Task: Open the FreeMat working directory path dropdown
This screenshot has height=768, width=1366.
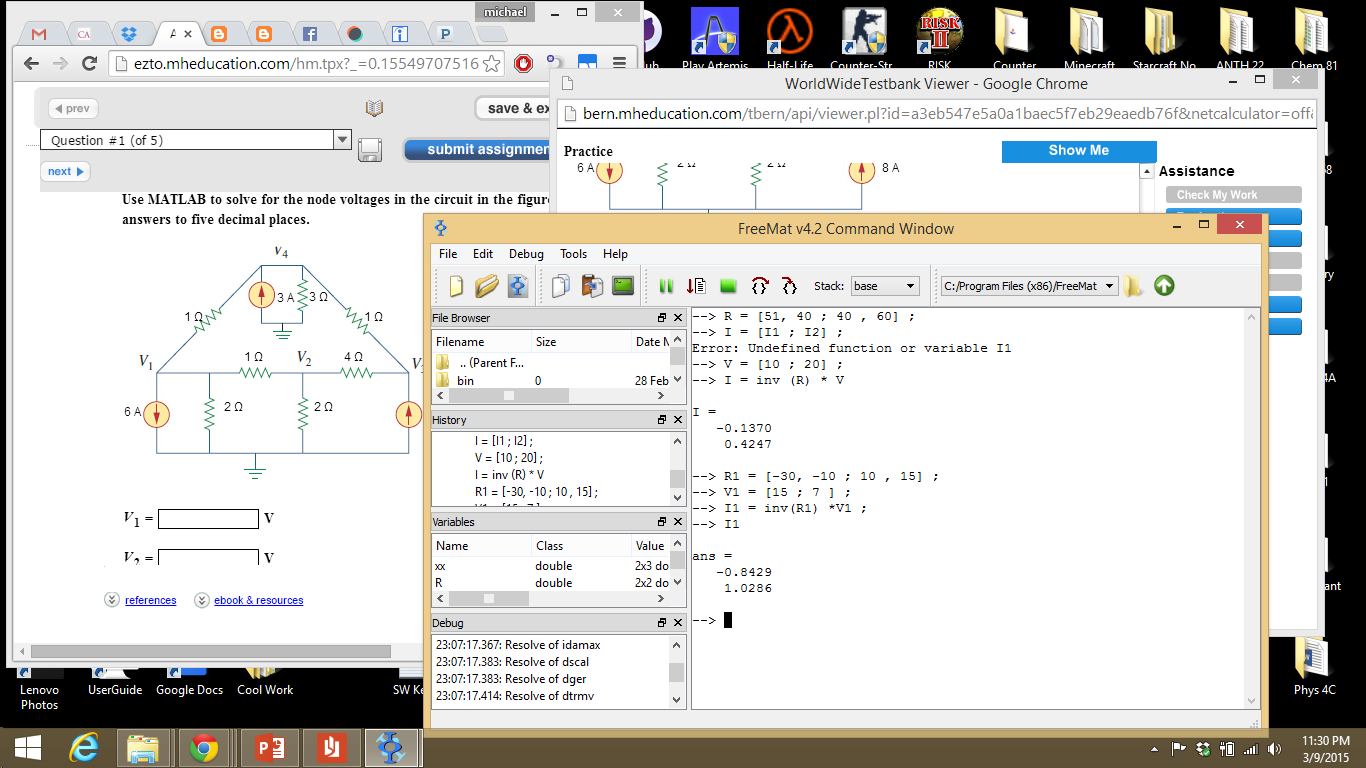Action: 1029,286
